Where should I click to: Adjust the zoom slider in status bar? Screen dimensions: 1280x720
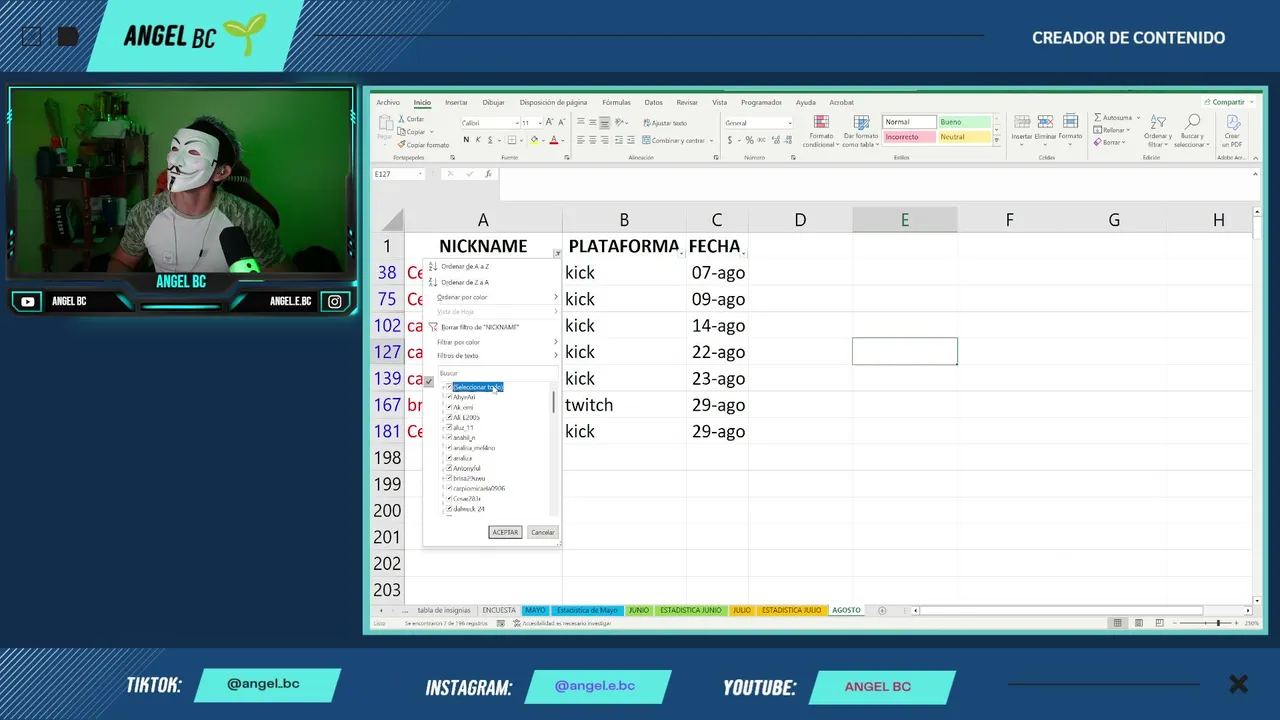tap(1218, 623)
